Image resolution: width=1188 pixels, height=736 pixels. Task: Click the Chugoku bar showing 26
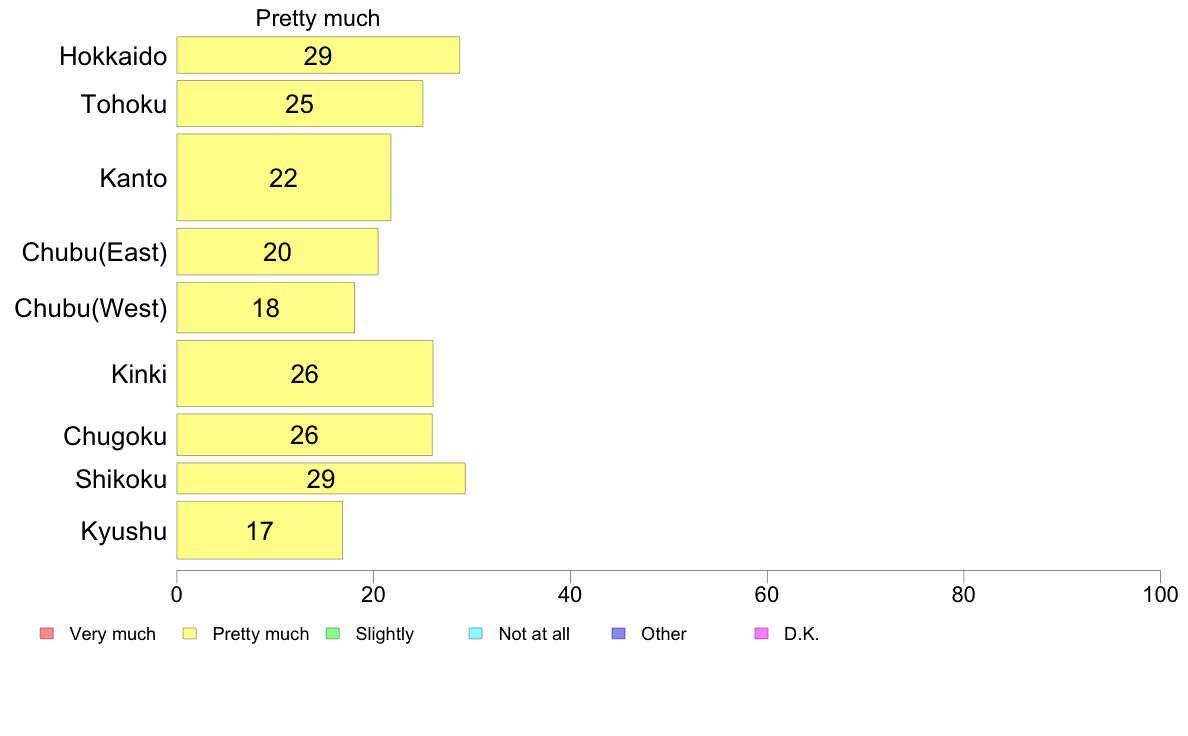coord(305,435)
